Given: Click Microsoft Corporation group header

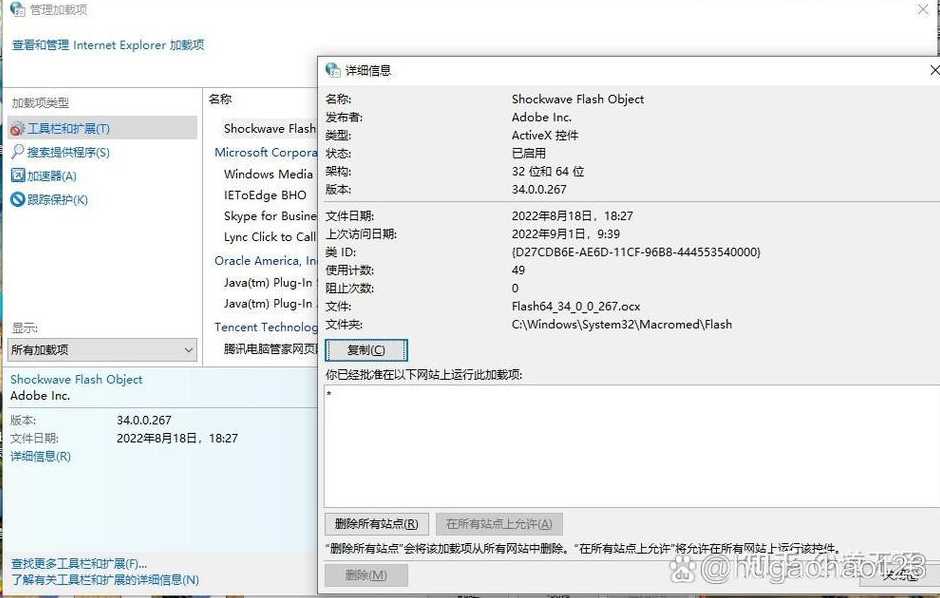Looking at the screenshot, I should (x=266, y=152).
